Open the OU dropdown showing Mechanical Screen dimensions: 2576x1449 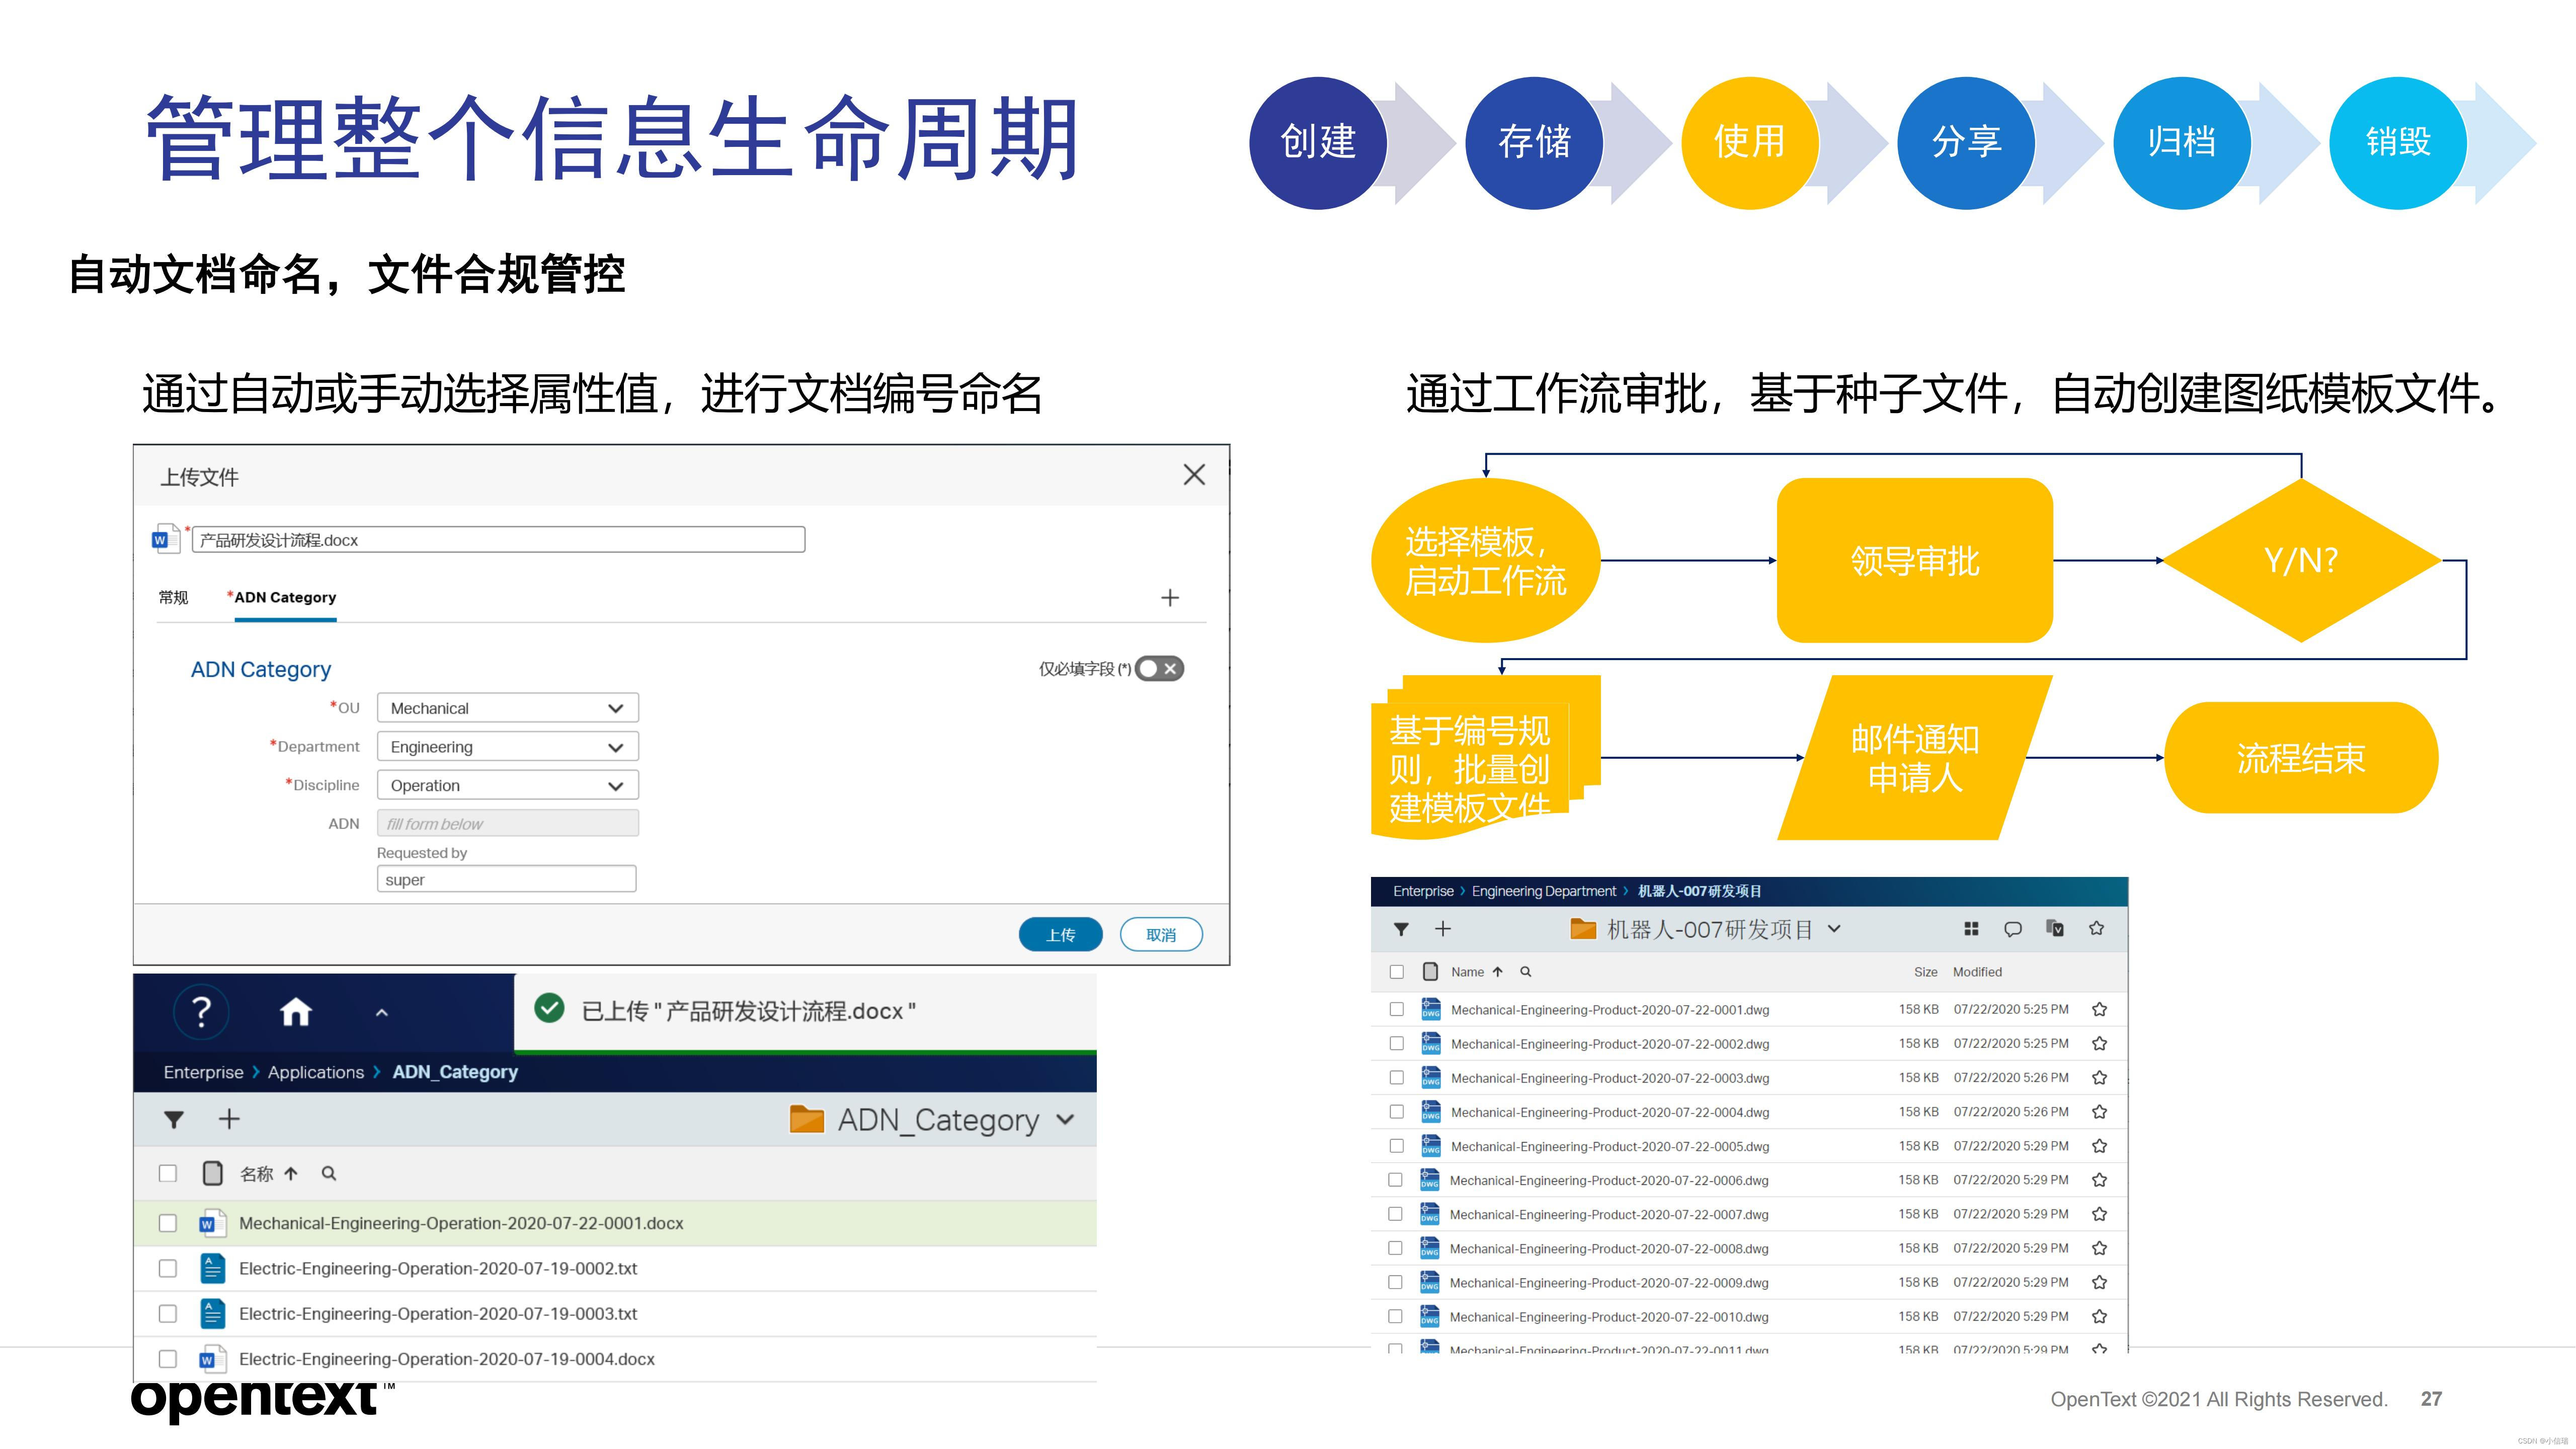tap(507, 708)
